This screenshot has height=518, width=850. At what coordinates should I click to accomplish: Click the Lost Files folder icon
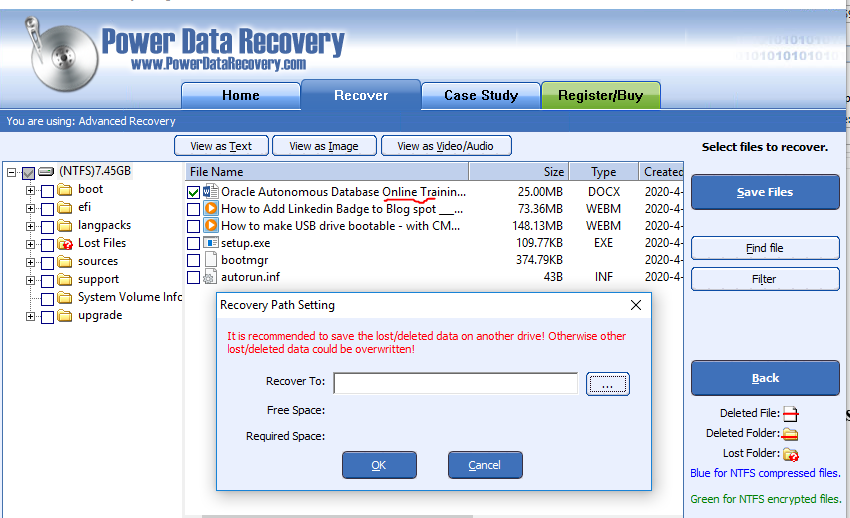[x=65, y=243]
